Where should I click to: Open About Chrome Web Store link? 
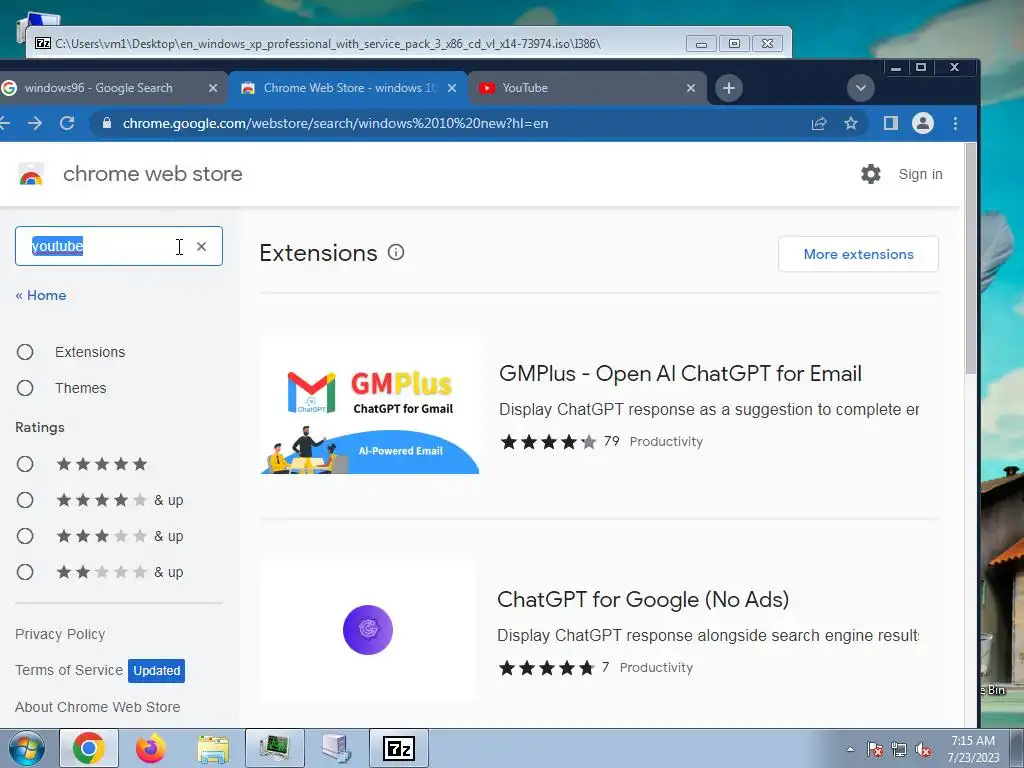tap(97, 707)
